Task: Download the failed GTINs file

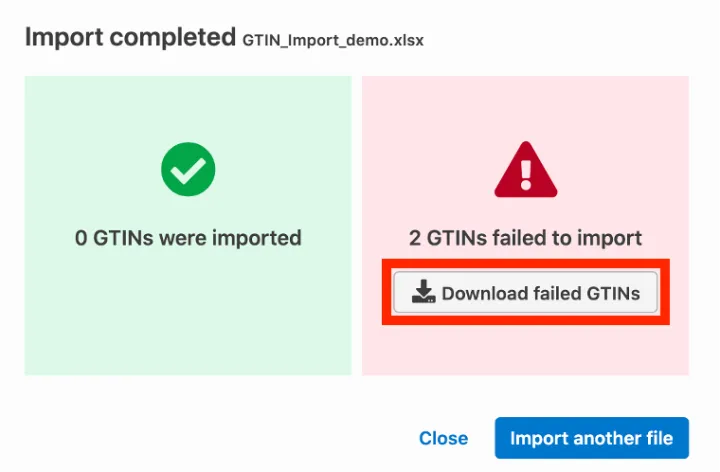Action: pyautogui.click(x=525, y=293)
